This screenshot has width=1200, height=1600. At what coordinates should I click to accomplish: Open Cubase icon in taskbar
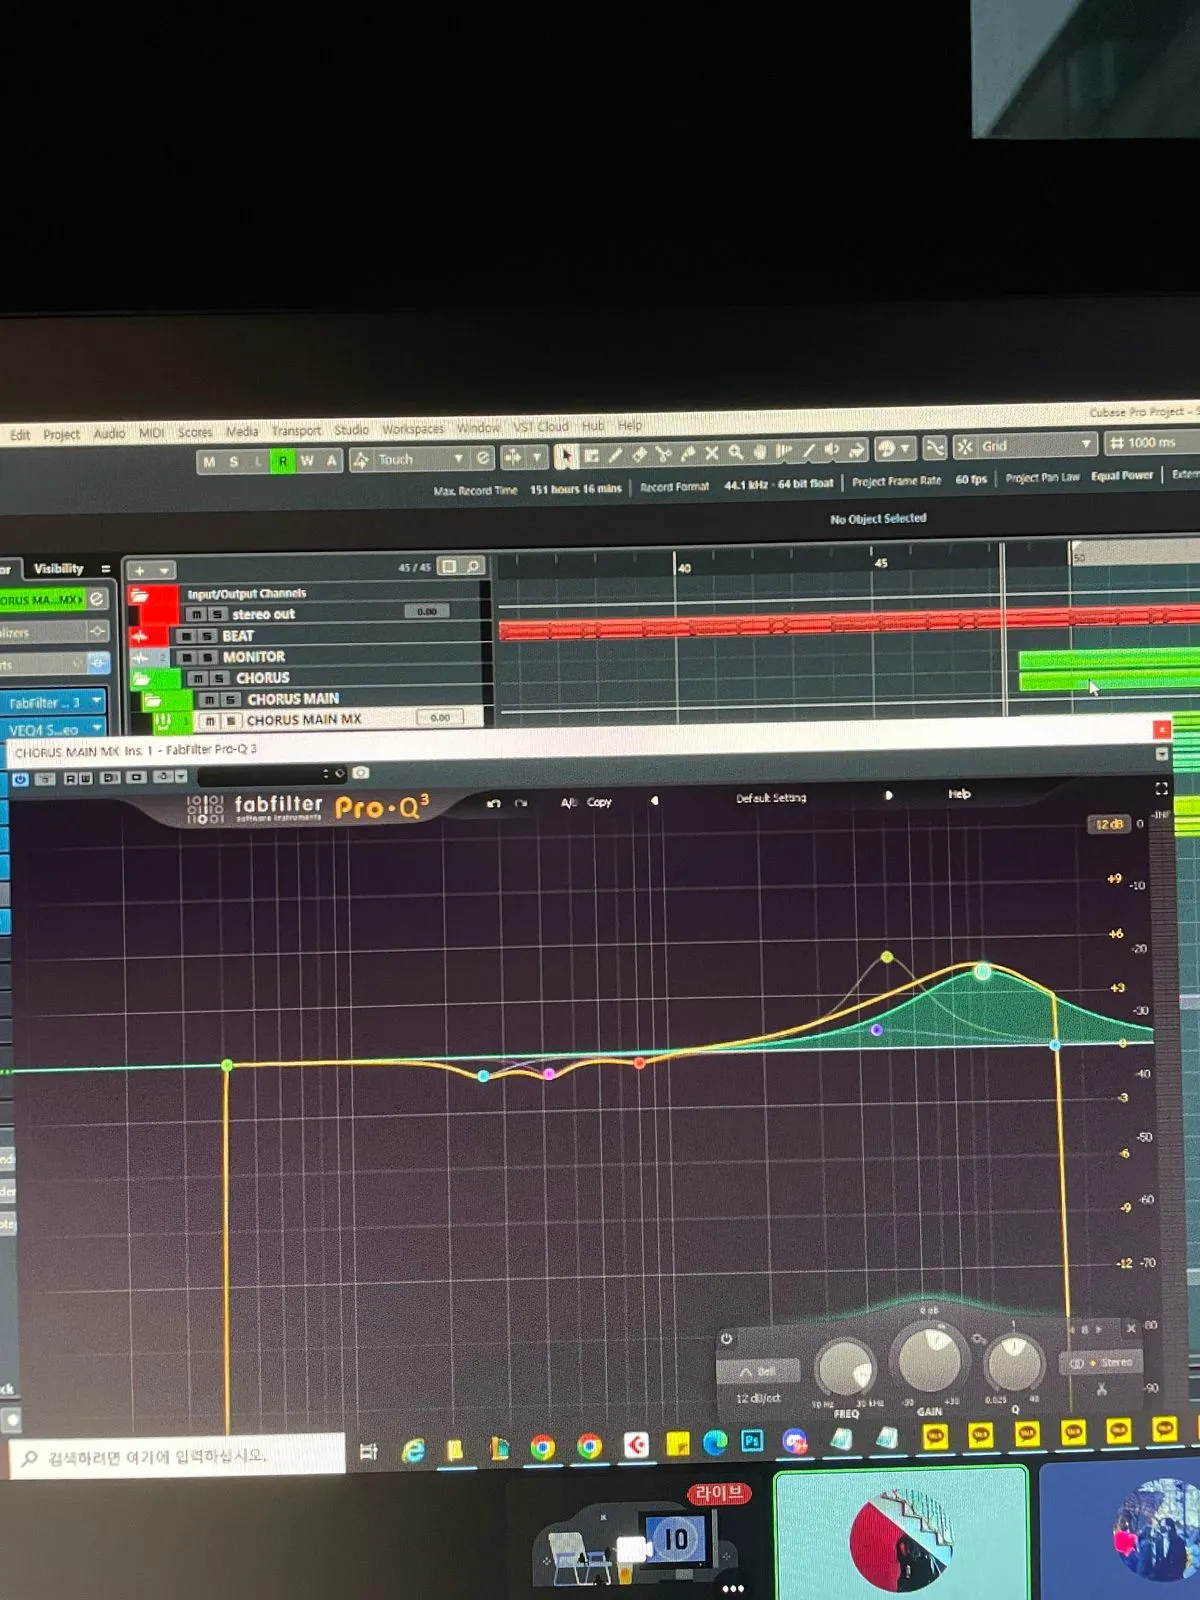coord(636,1445)
